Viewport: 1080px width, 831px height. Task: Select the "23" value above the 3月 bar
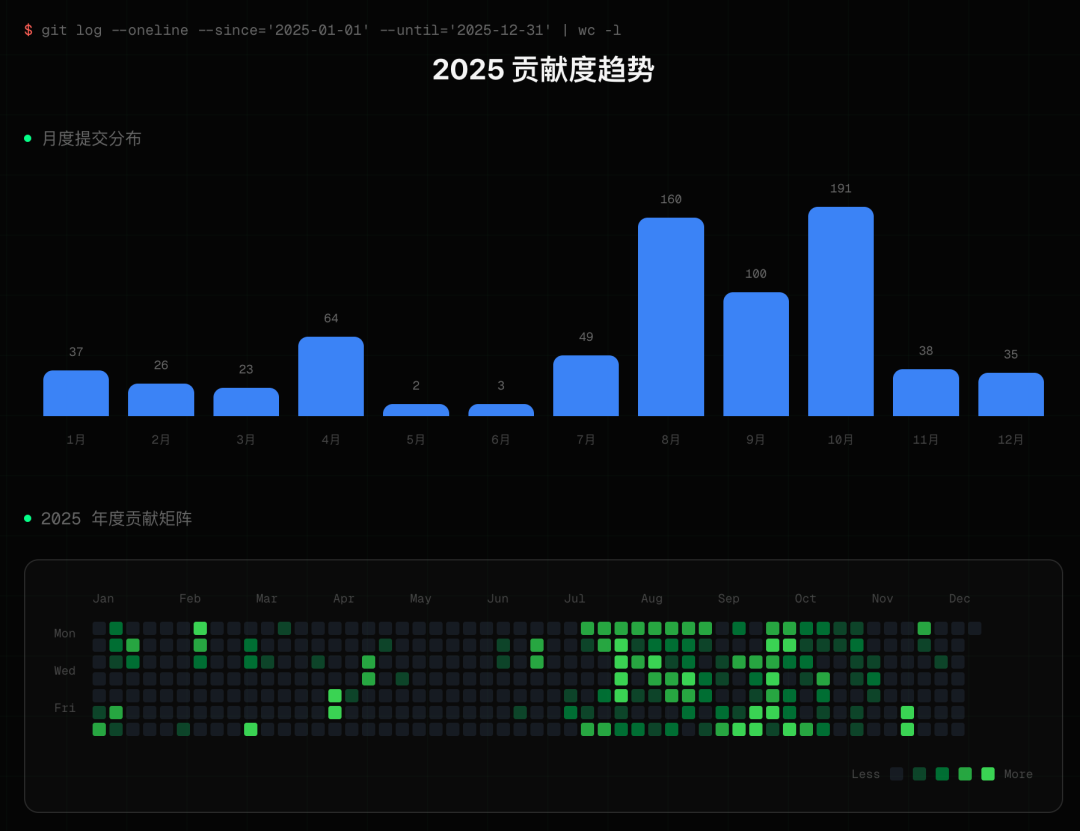tap(246, 369)
